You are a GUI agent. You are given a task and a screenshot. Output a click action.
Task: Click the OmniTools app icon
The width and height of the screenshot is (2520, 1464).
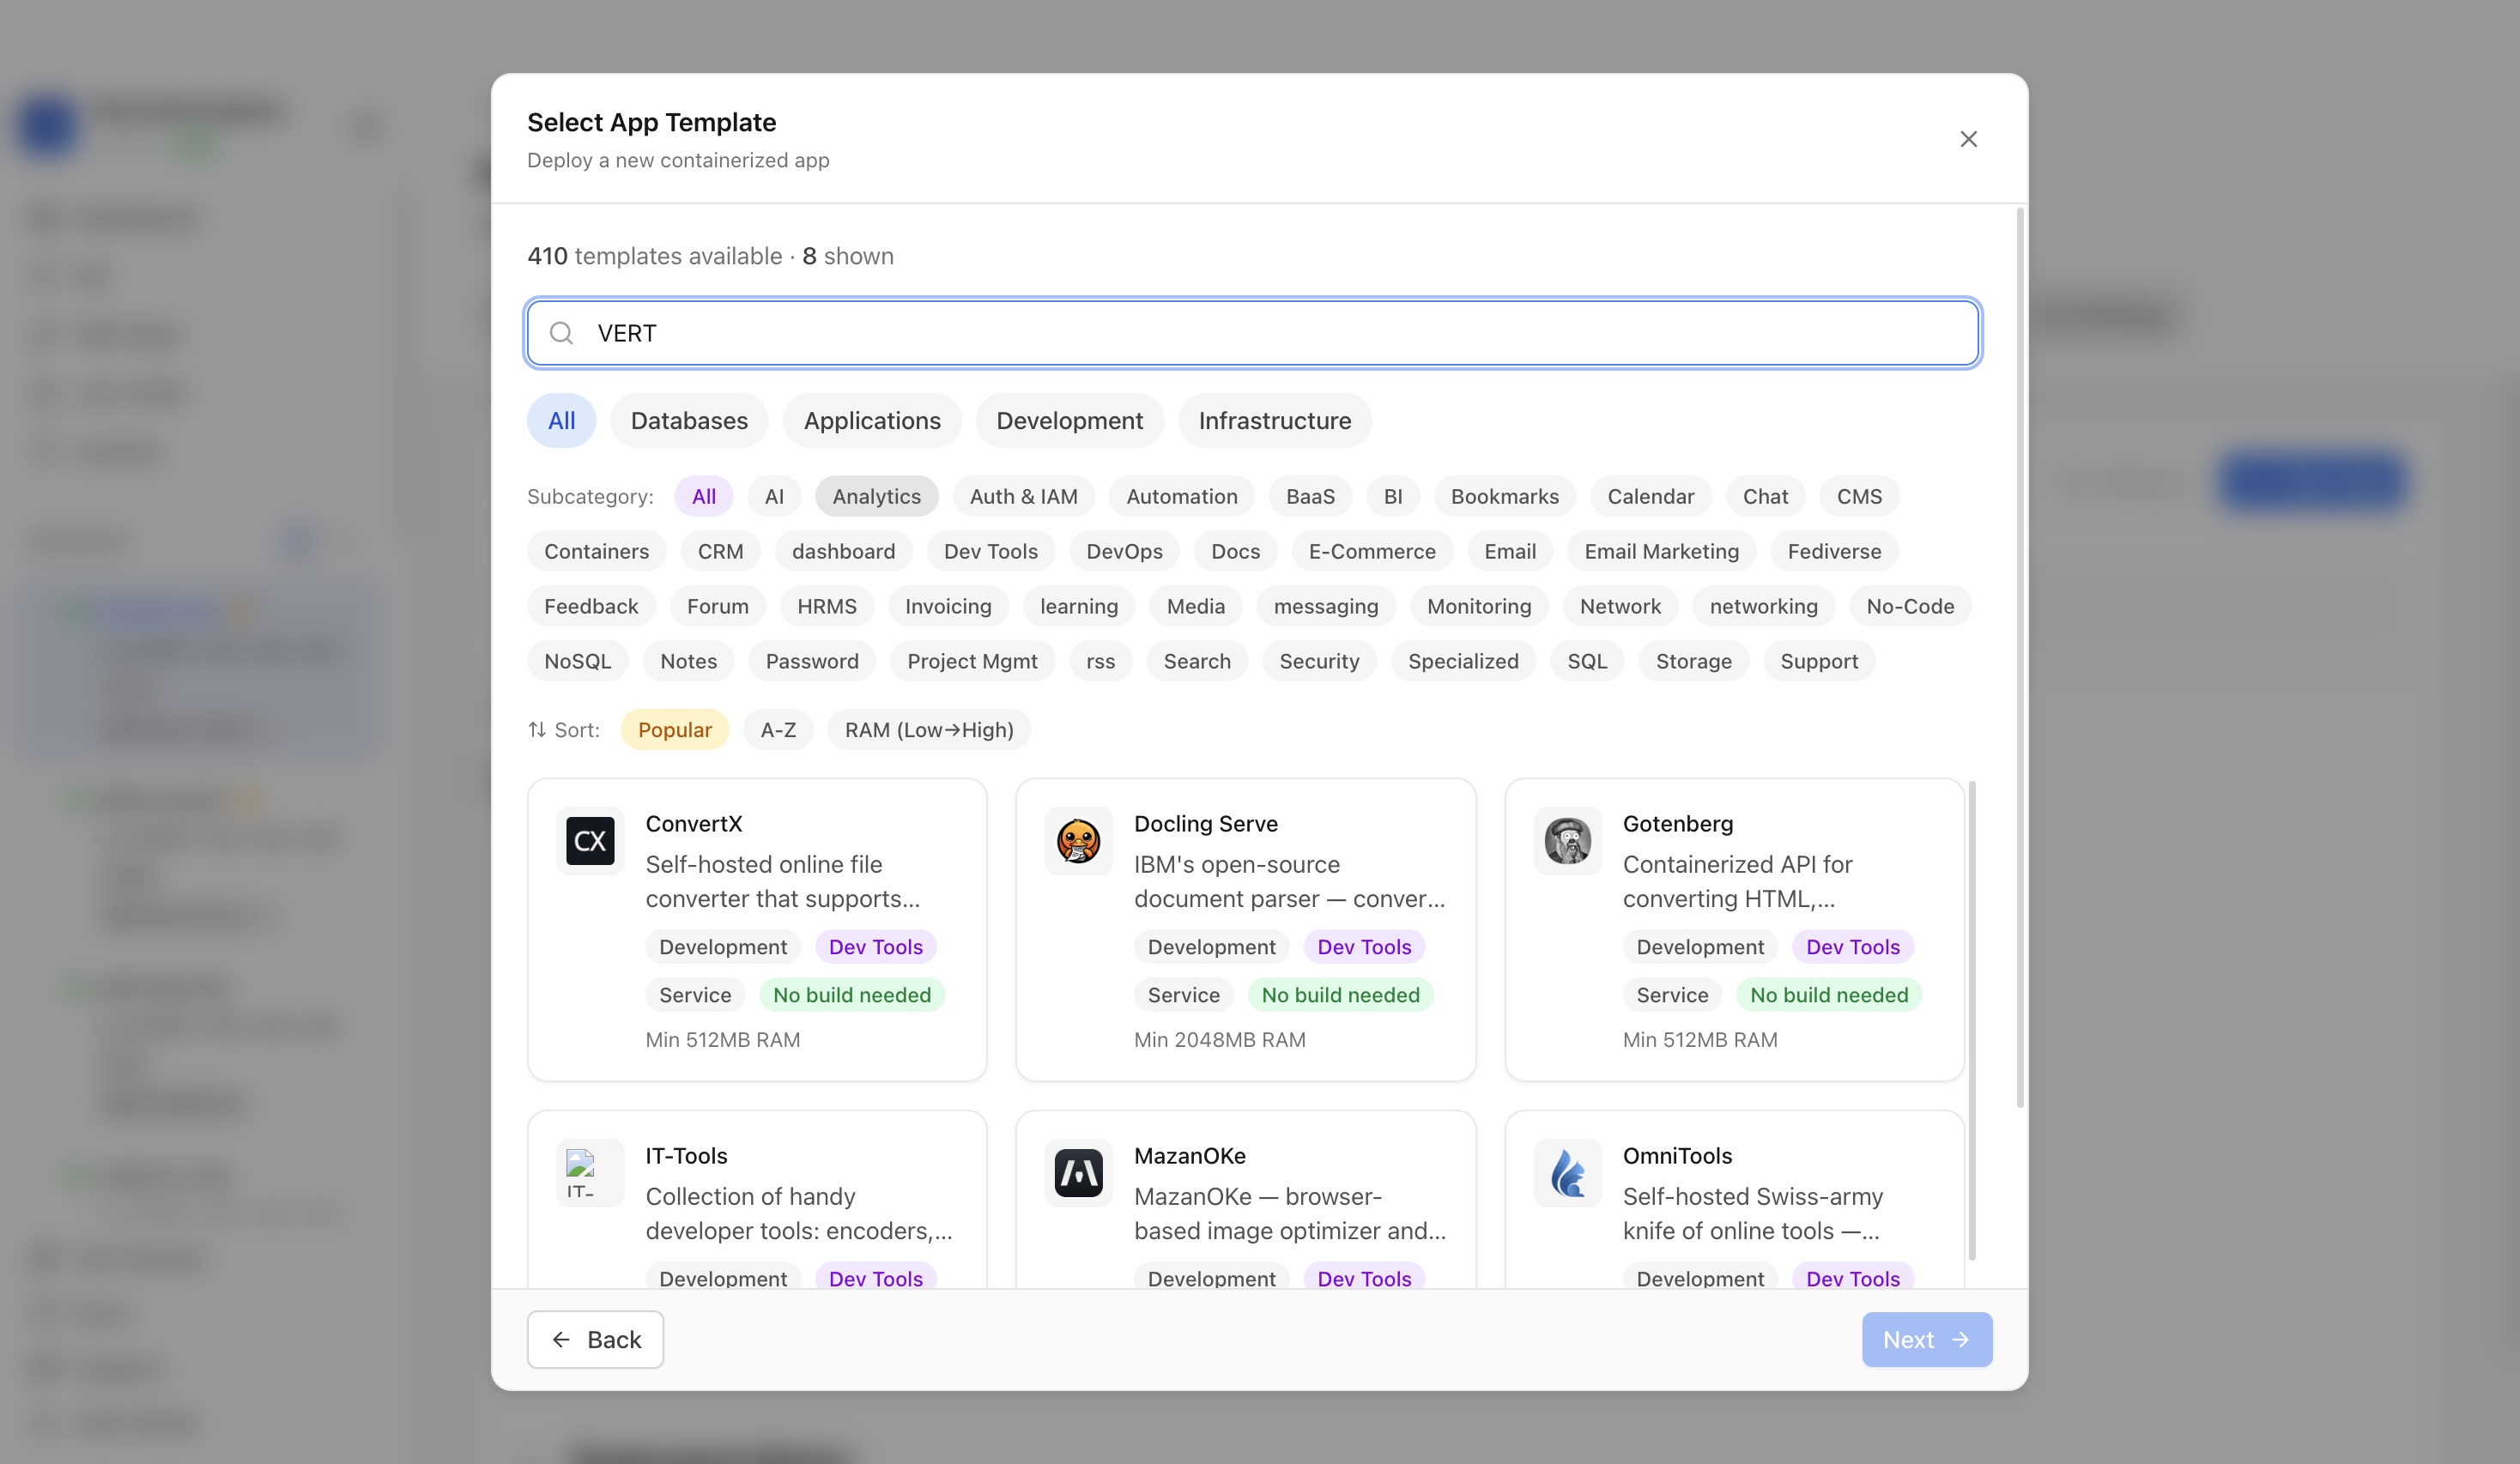coord(1567,1172)
